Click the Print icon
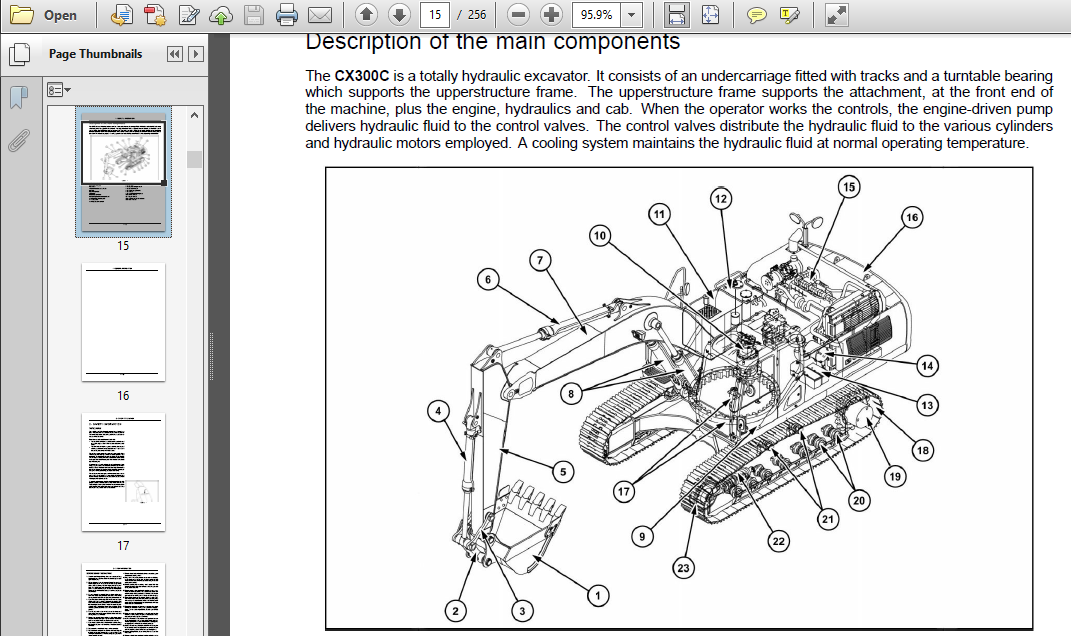The image size is (1071, 636). point(286,14)
